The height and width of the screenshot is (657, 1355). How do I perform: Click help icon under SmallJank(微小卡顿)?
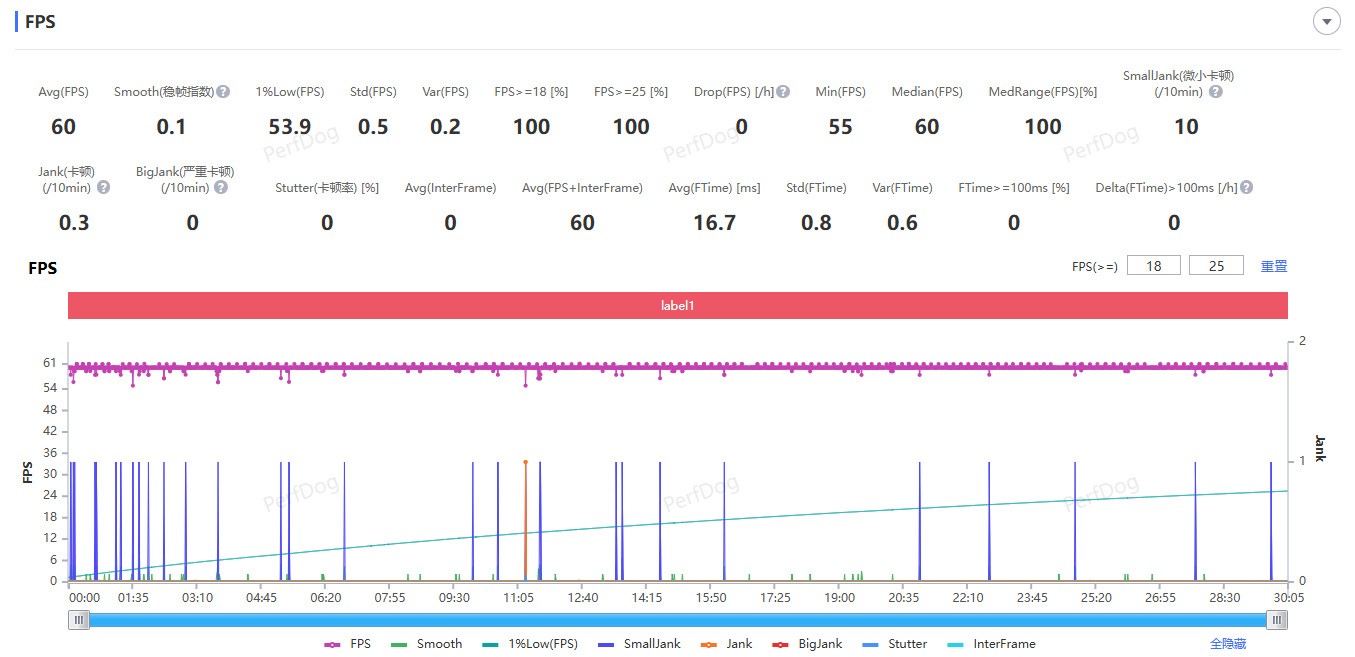point(1215,92)
